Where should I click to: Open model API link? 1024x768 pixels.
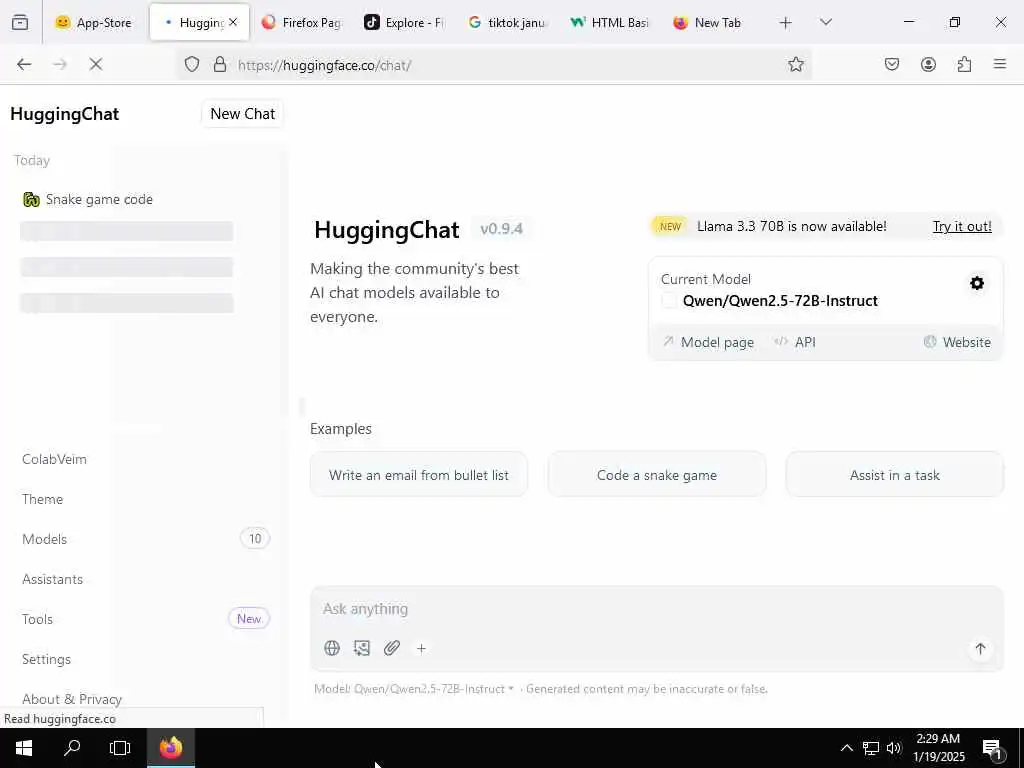tap(795, 342)
